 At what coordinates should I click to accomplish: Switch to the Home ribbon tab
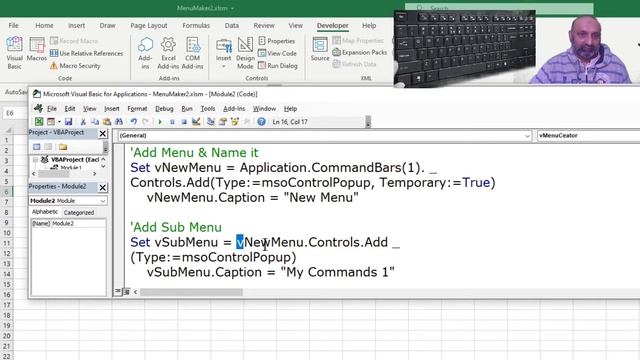[44, 25]
